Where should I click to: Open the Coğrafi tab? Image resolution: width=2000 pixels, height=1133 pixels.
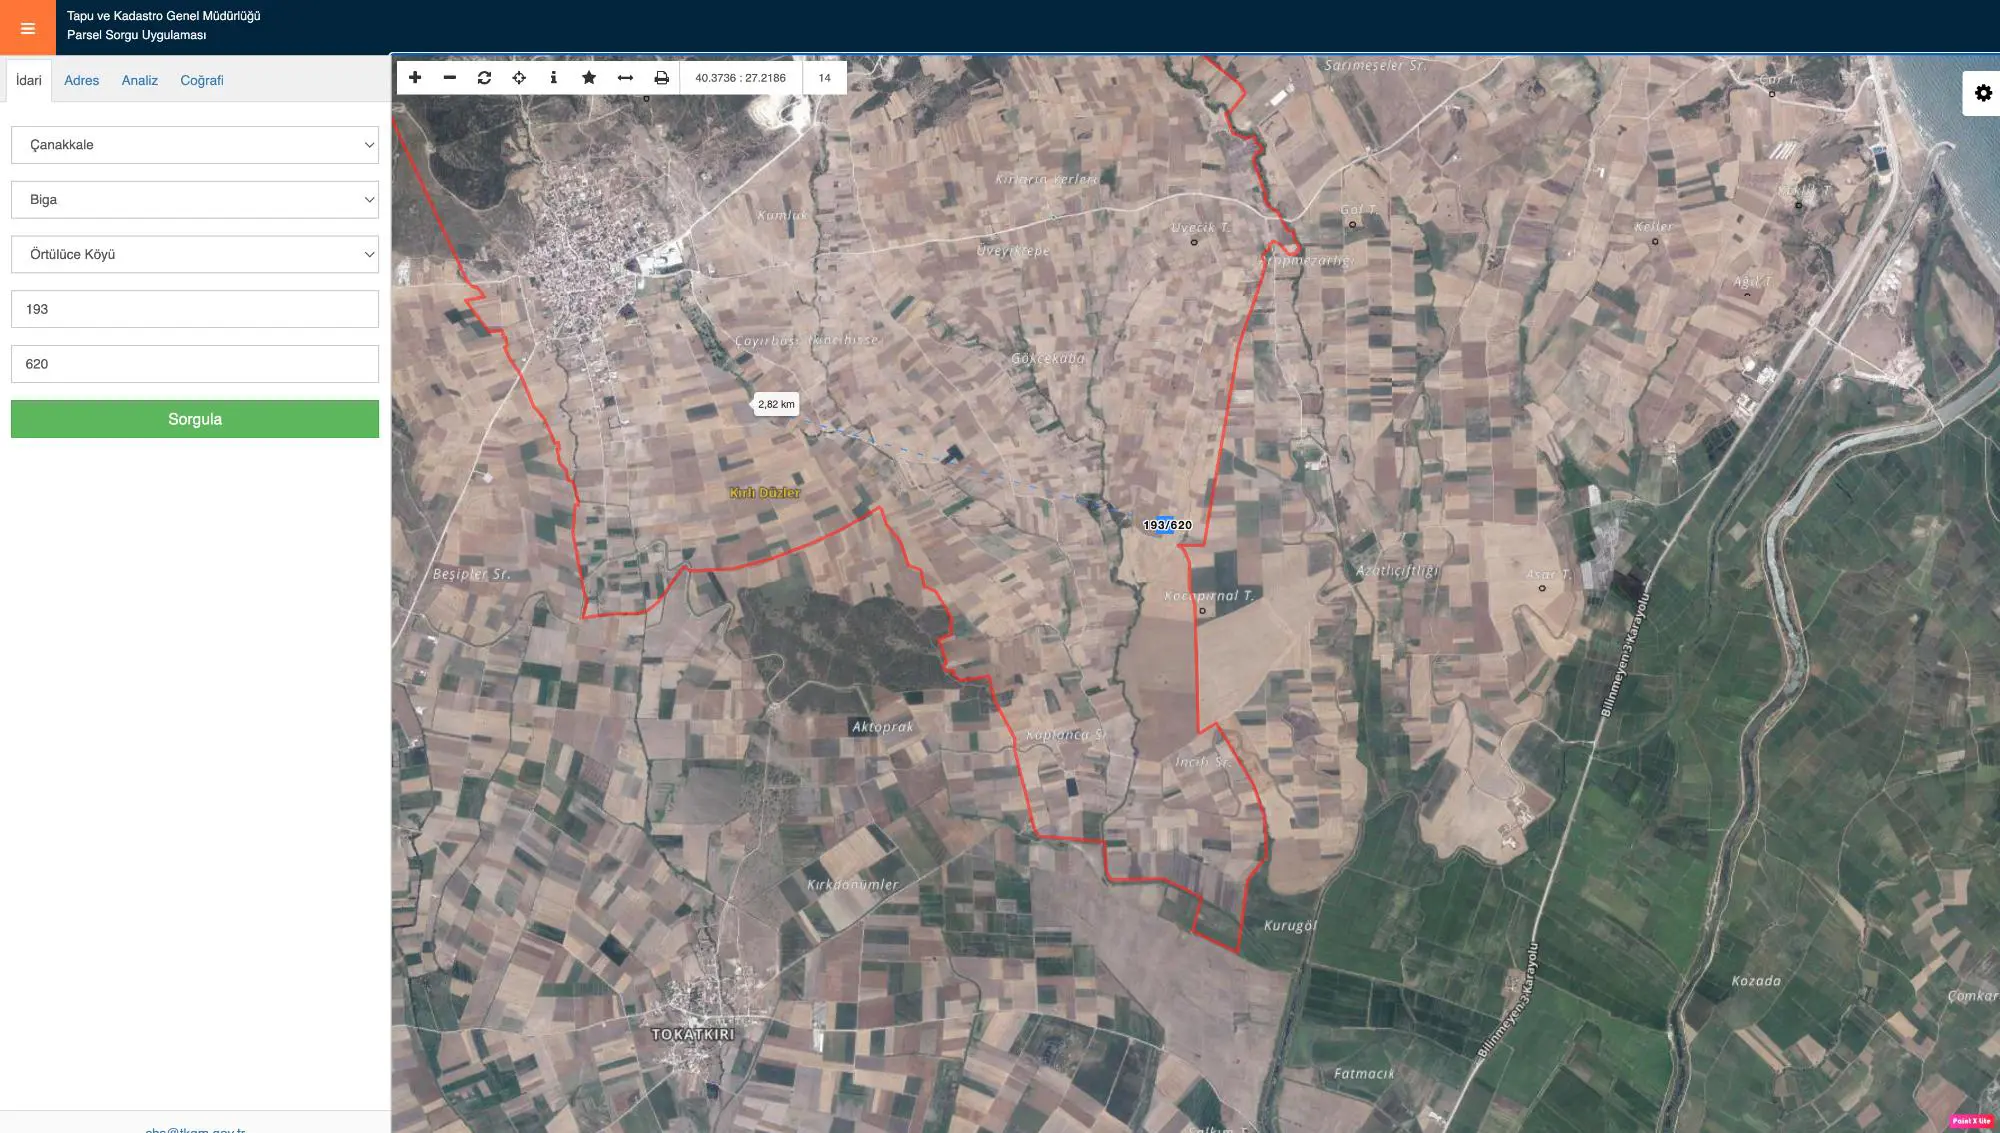click(x=202, y=80)
